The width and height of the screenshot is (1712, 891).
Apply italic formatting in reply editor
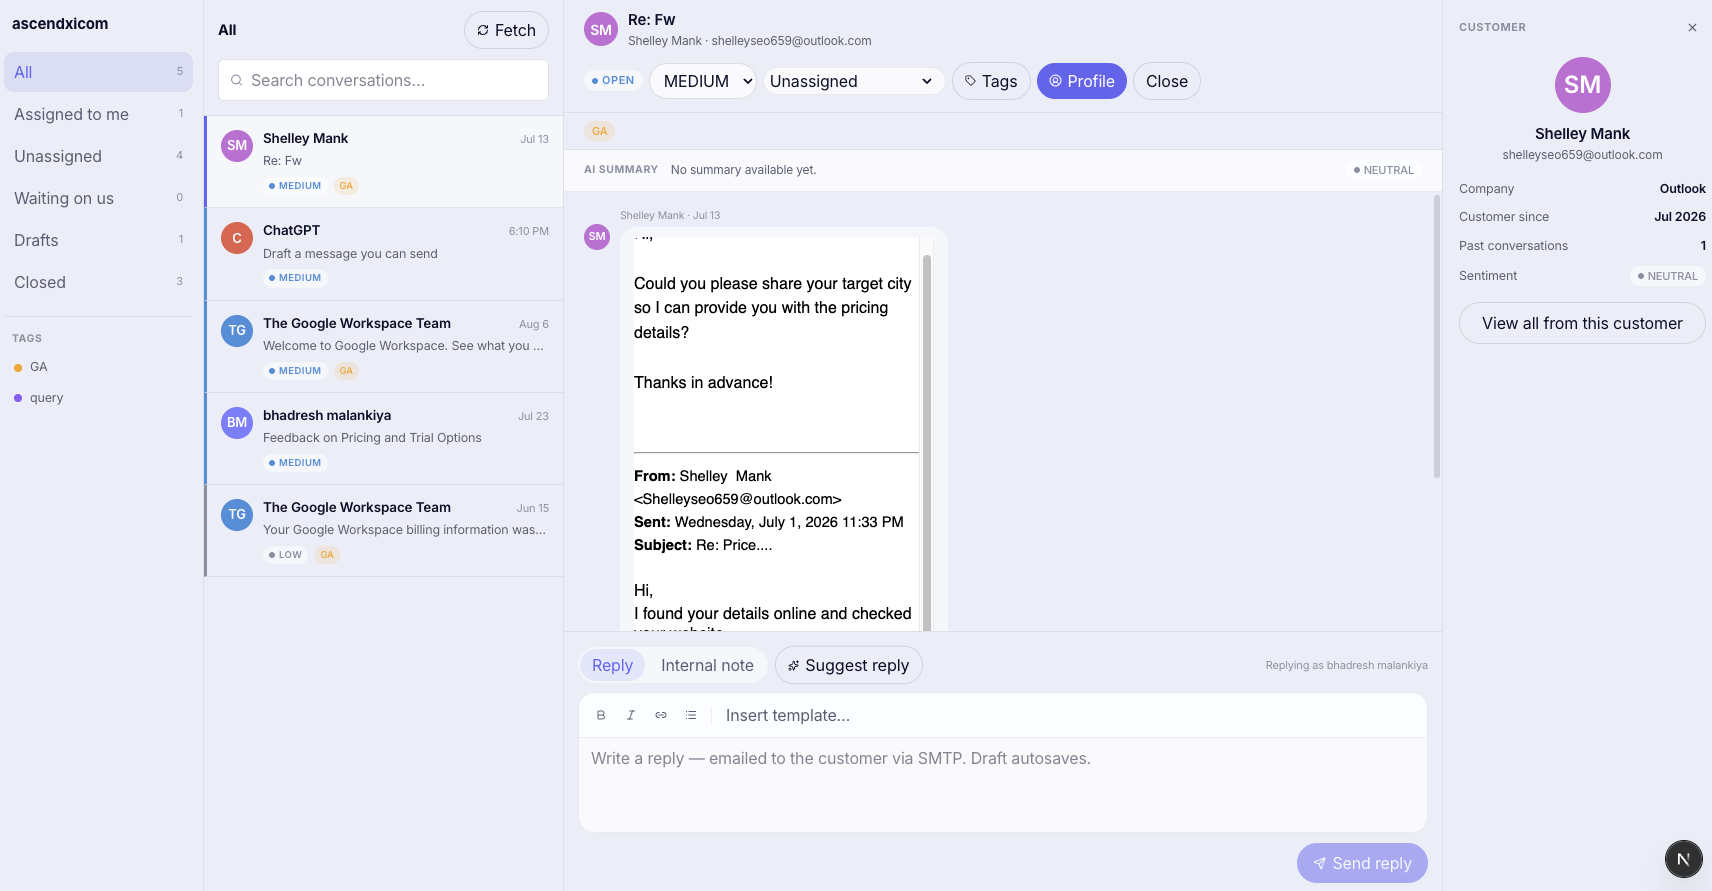631,715
